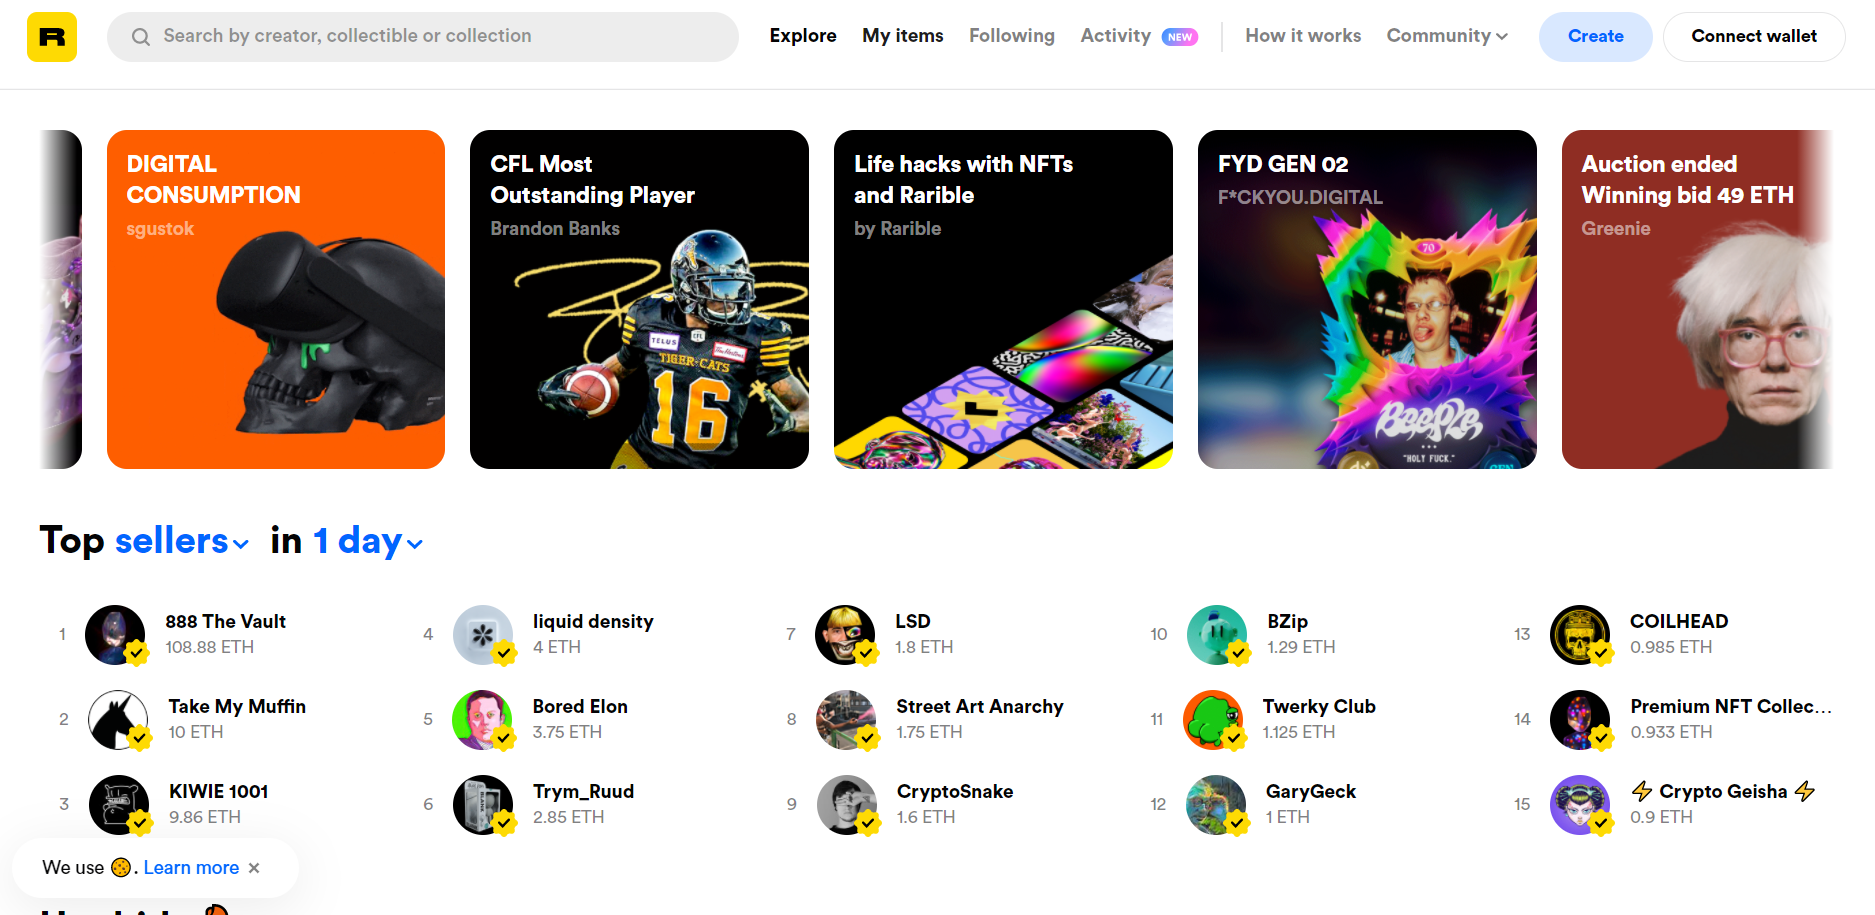Click the yellow Rarible logo icon

(52, 37)
